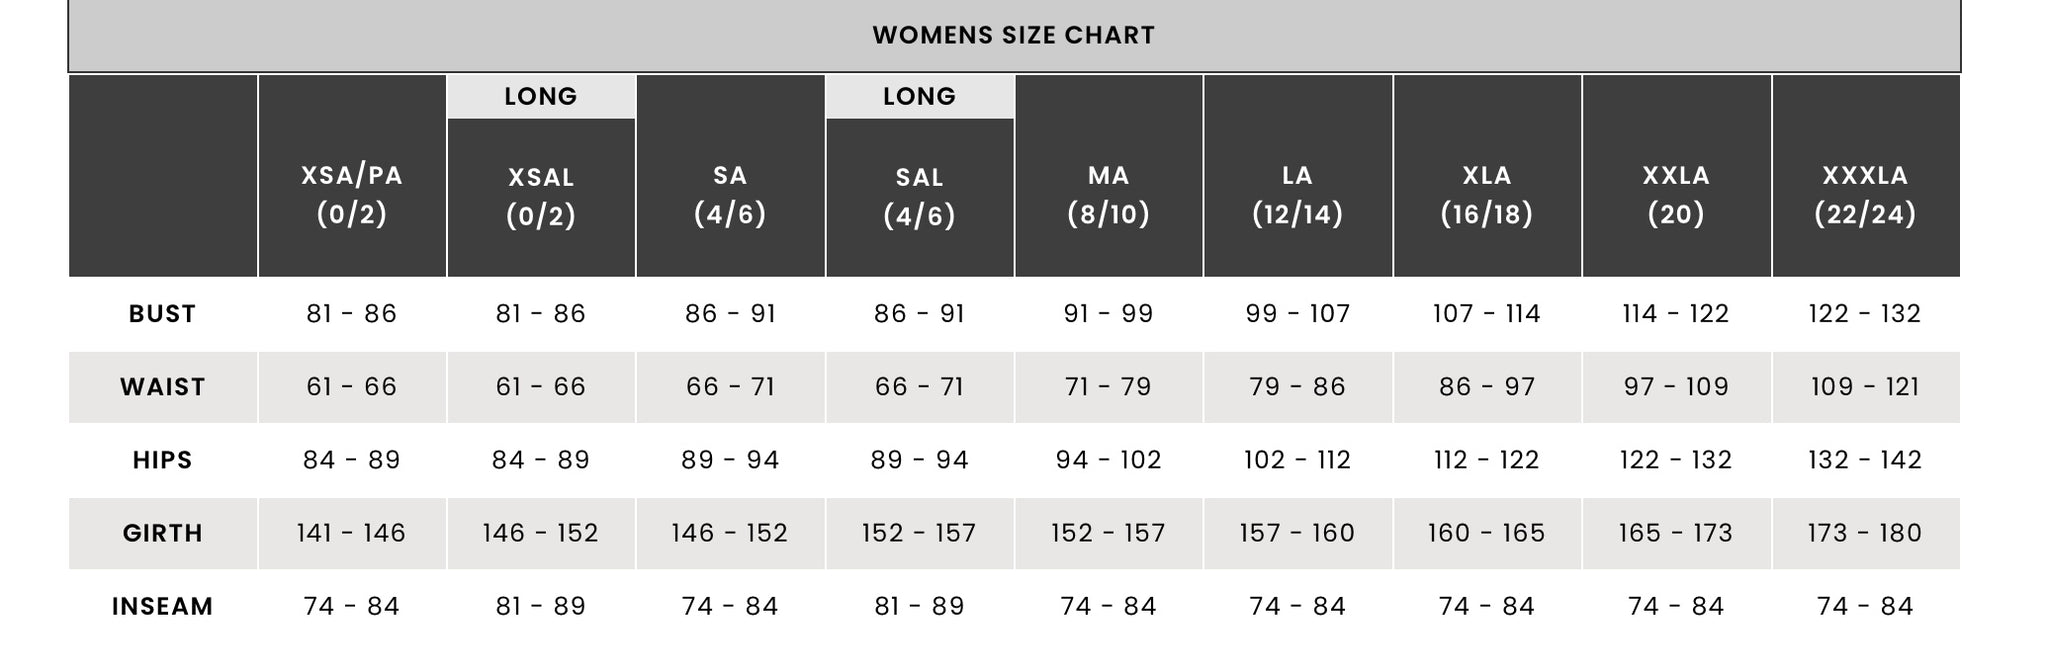This screenshot has width=2048, height=672.
Task: Click the 81 - 89 inseam cell under SAL
Action: pos(920,606)
